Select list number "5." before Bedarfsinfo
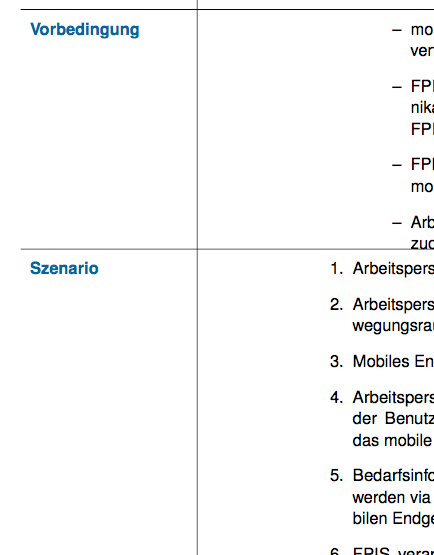Image resolution: width=434 pixels, height=555 pixels. click(x=336, y=476)
